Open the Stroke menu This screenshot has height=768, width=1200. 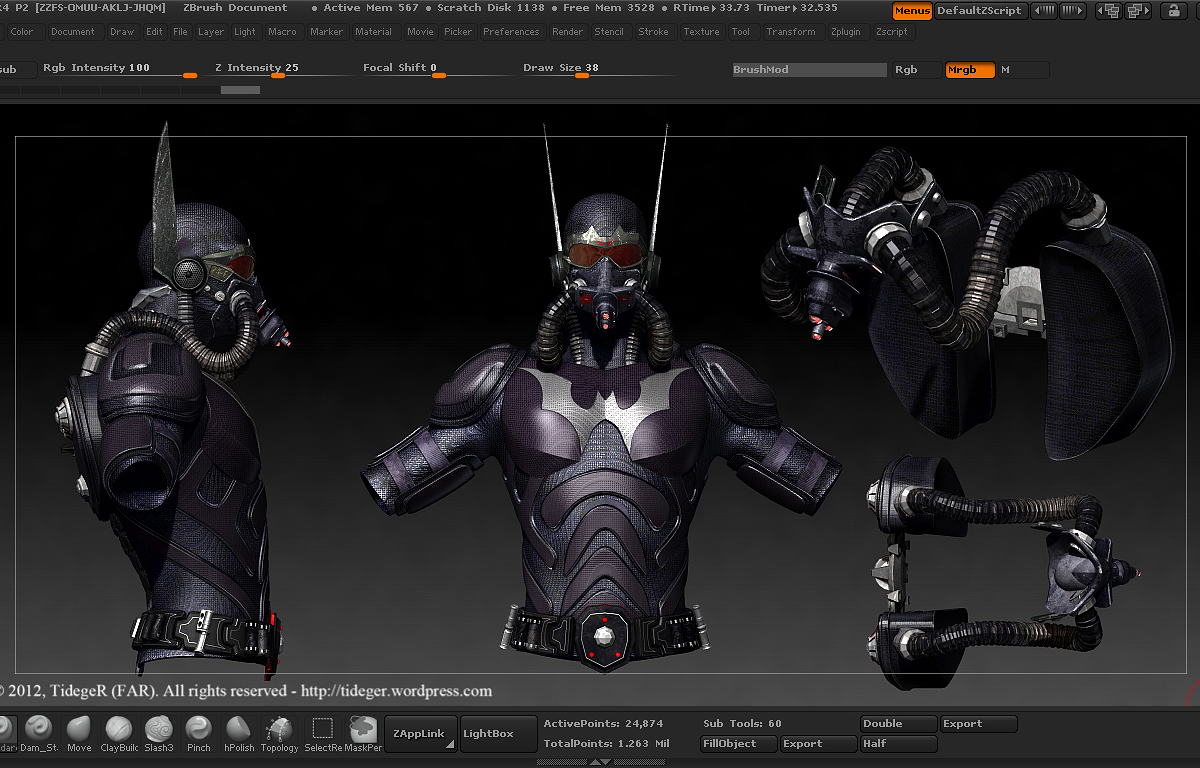[x=654, y=32]
